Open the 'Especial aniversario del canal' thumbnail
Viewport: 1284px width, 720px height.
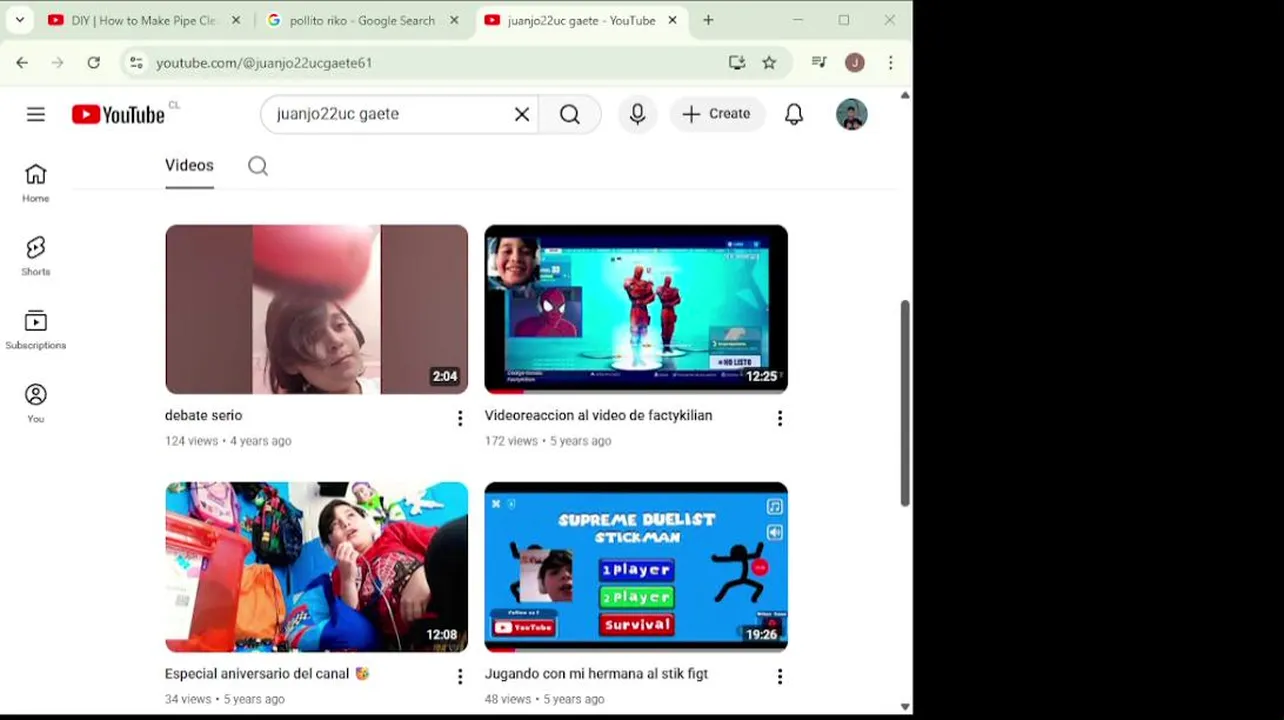coord(316,567)
